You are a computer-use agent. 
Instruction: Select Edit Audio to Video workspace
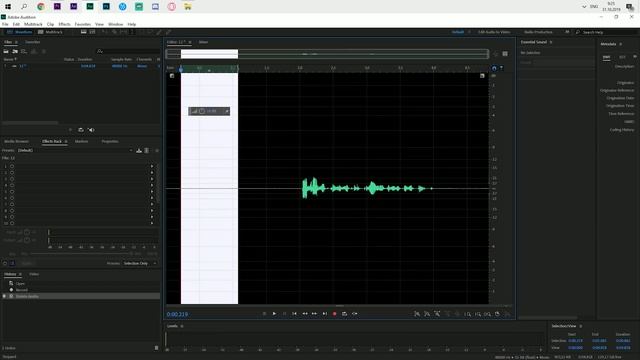coord(494,32)
